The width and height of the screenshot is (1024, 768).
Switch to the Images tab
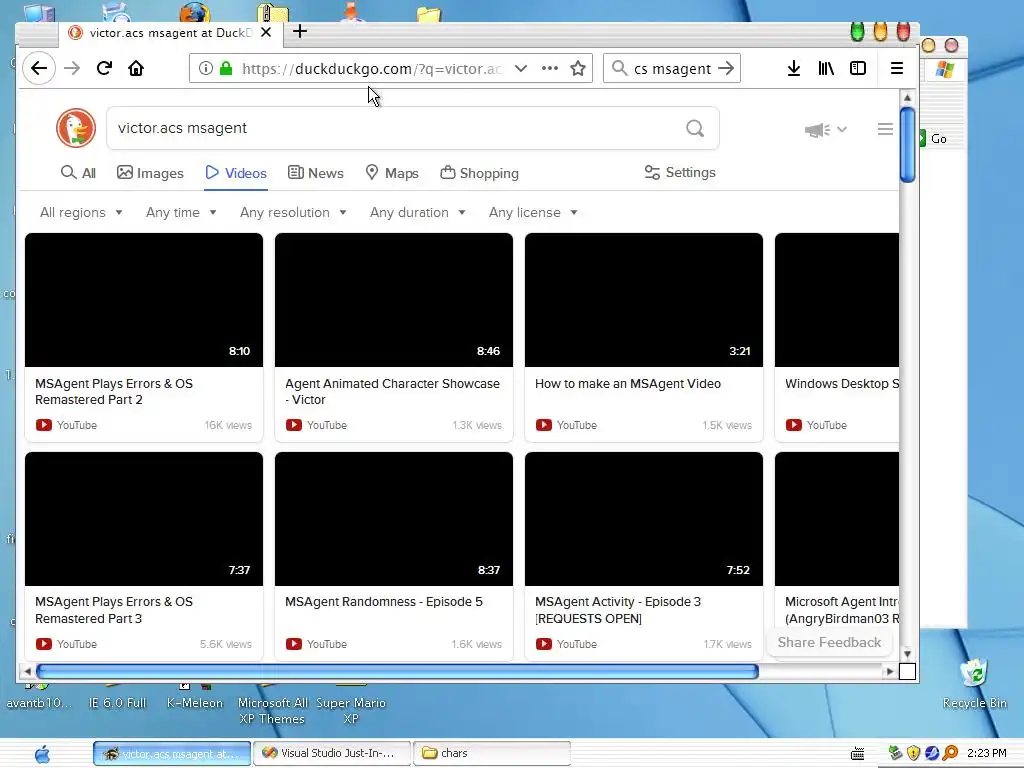150,173
